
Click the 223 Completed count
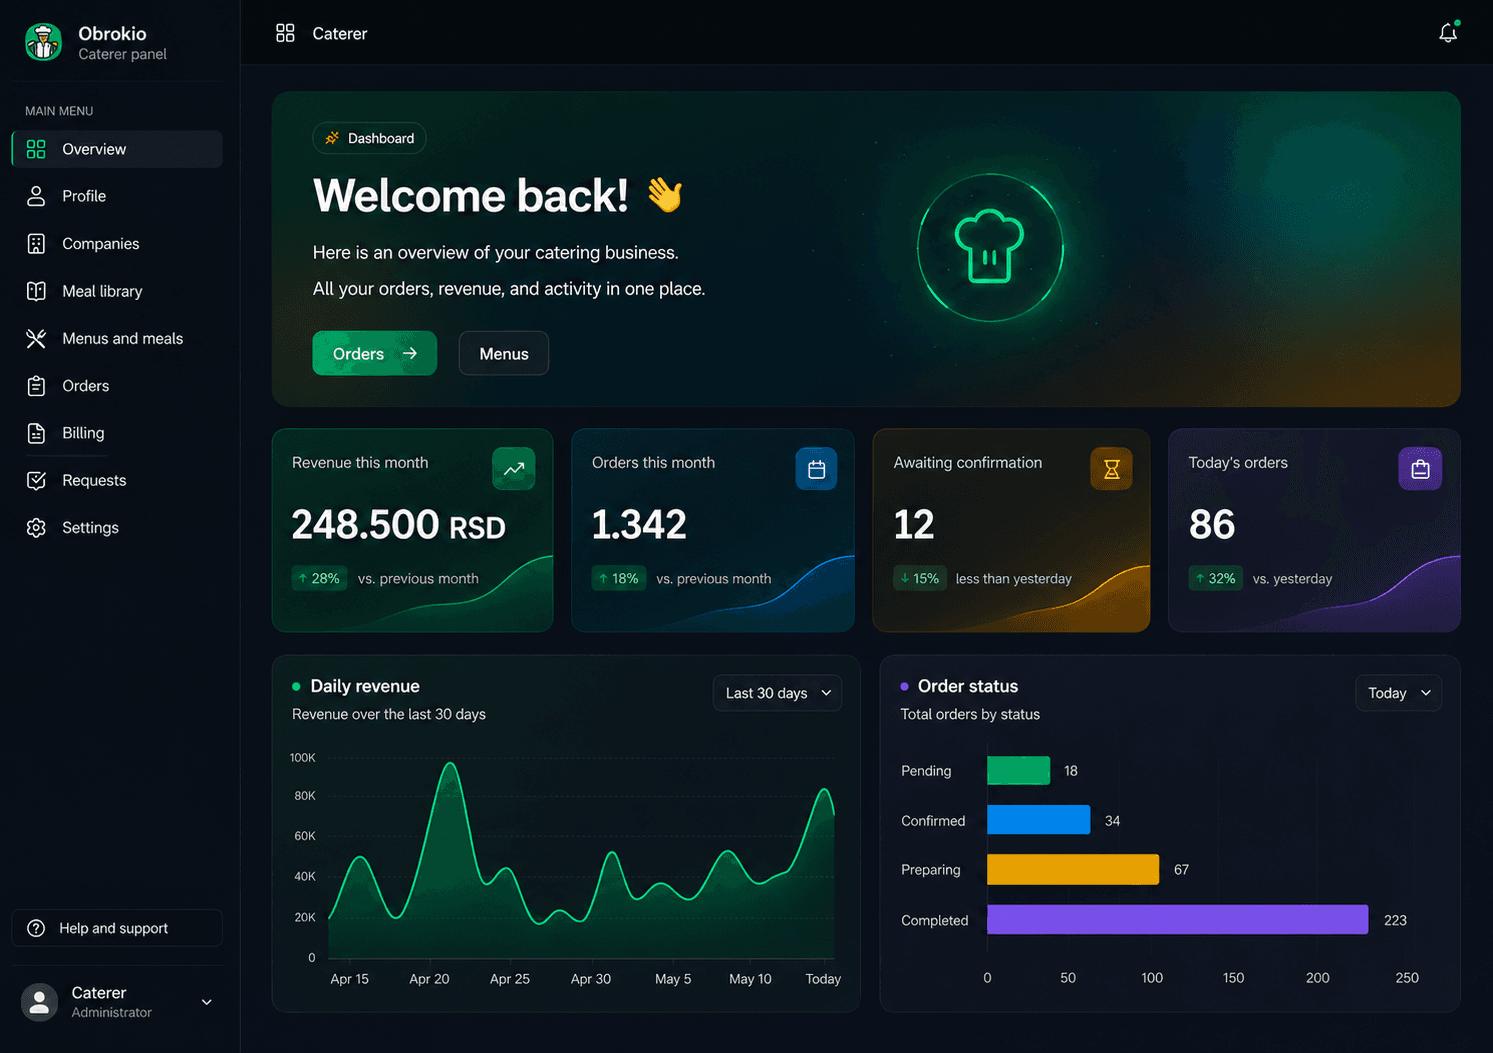coord(1395,920)
